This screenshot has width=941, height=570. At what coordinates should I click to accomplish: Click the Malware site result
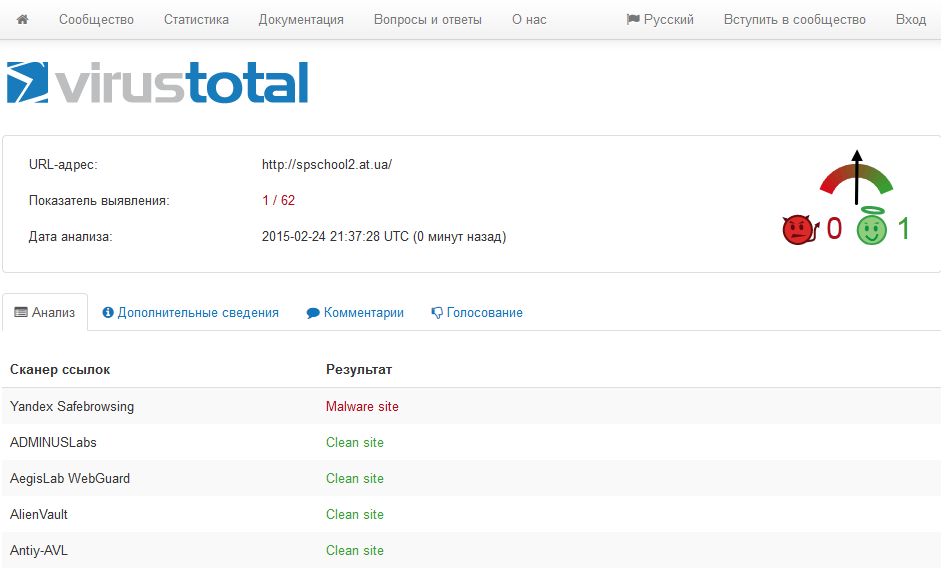click(362, 406)
